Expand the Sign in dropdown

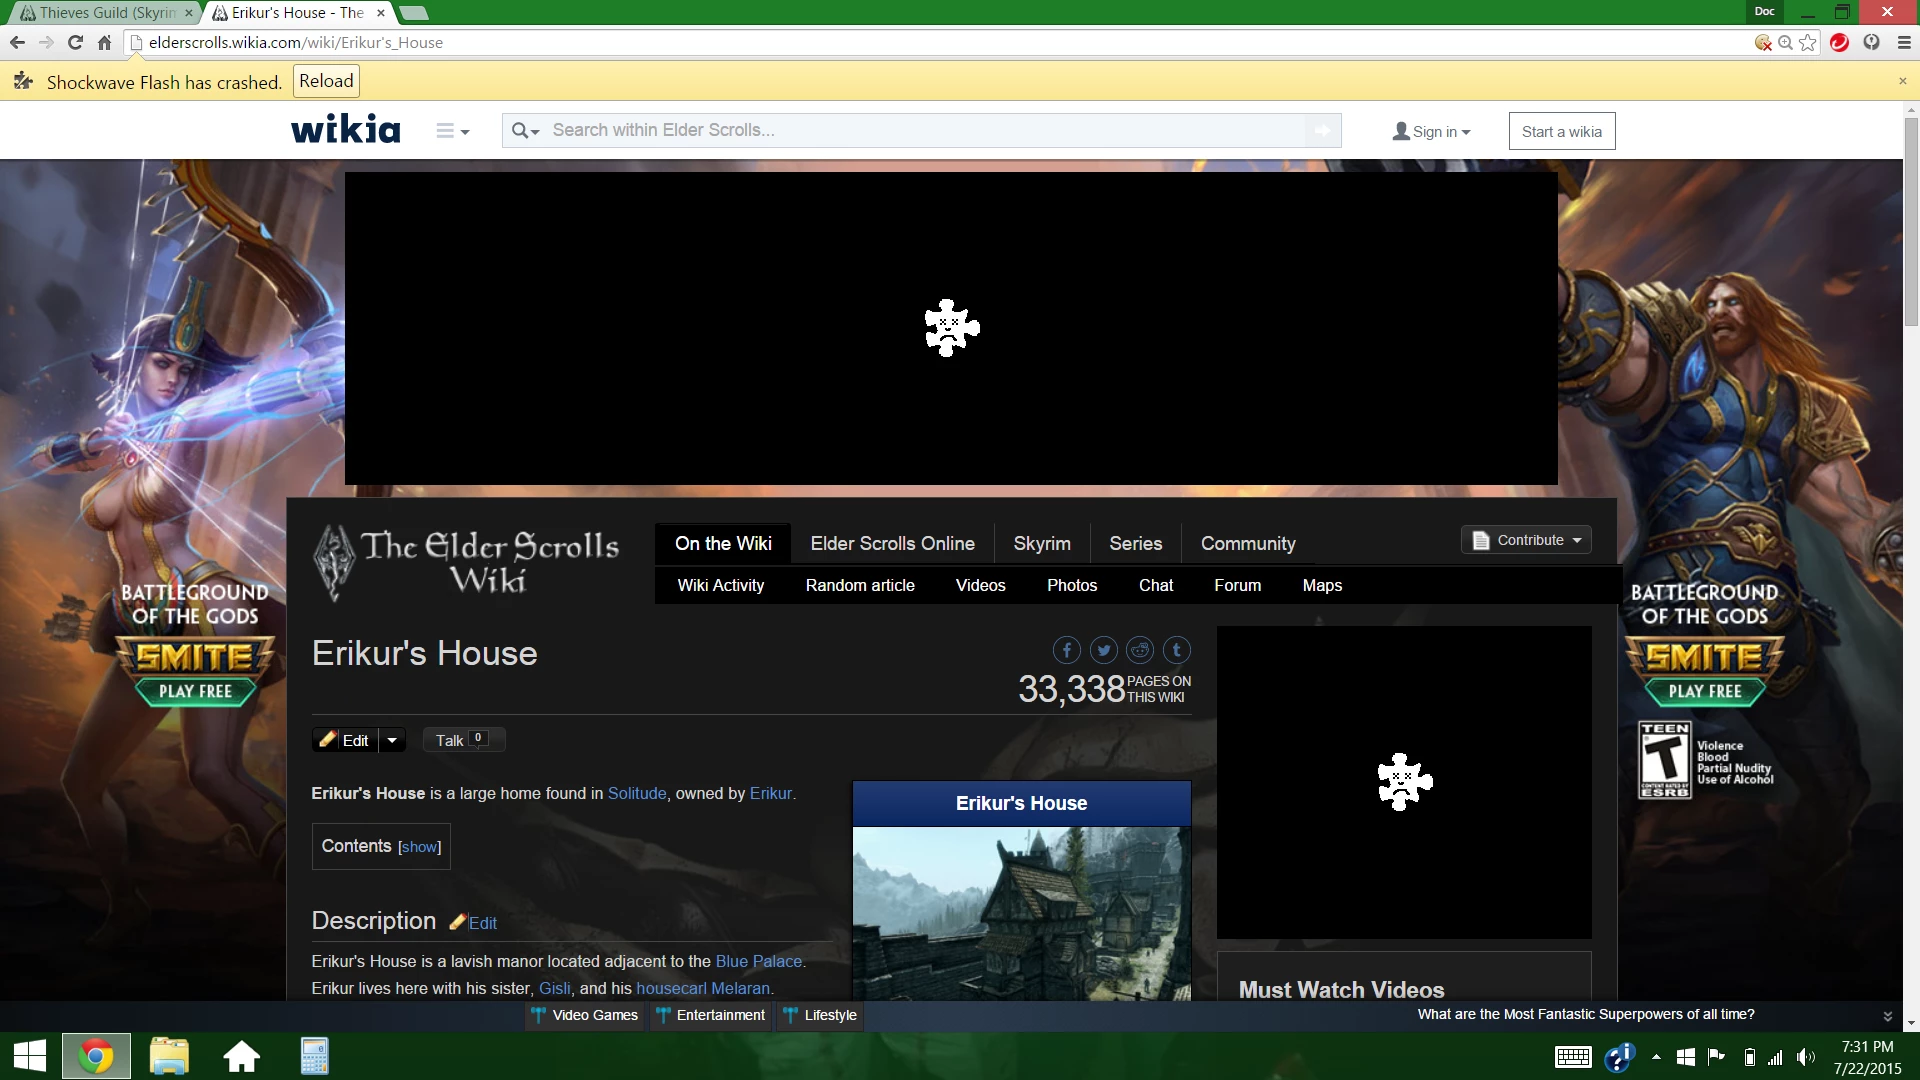tap(1432, 132)
